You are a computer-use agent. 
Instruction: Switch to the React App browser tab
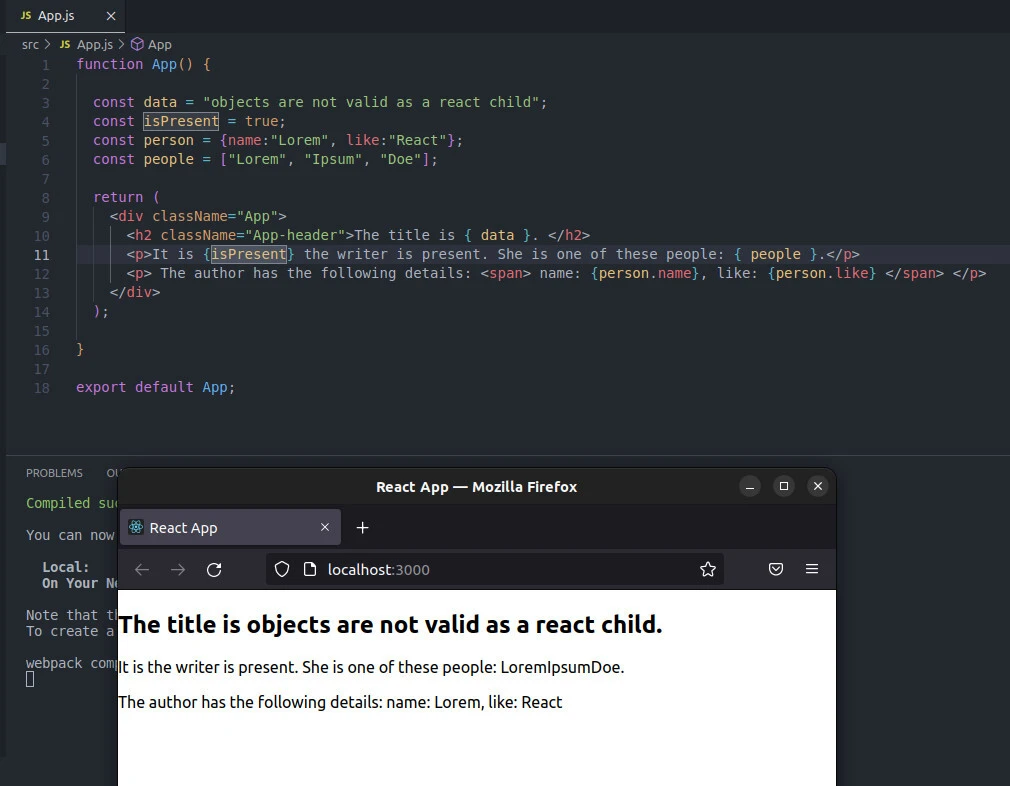pos(220,528)
